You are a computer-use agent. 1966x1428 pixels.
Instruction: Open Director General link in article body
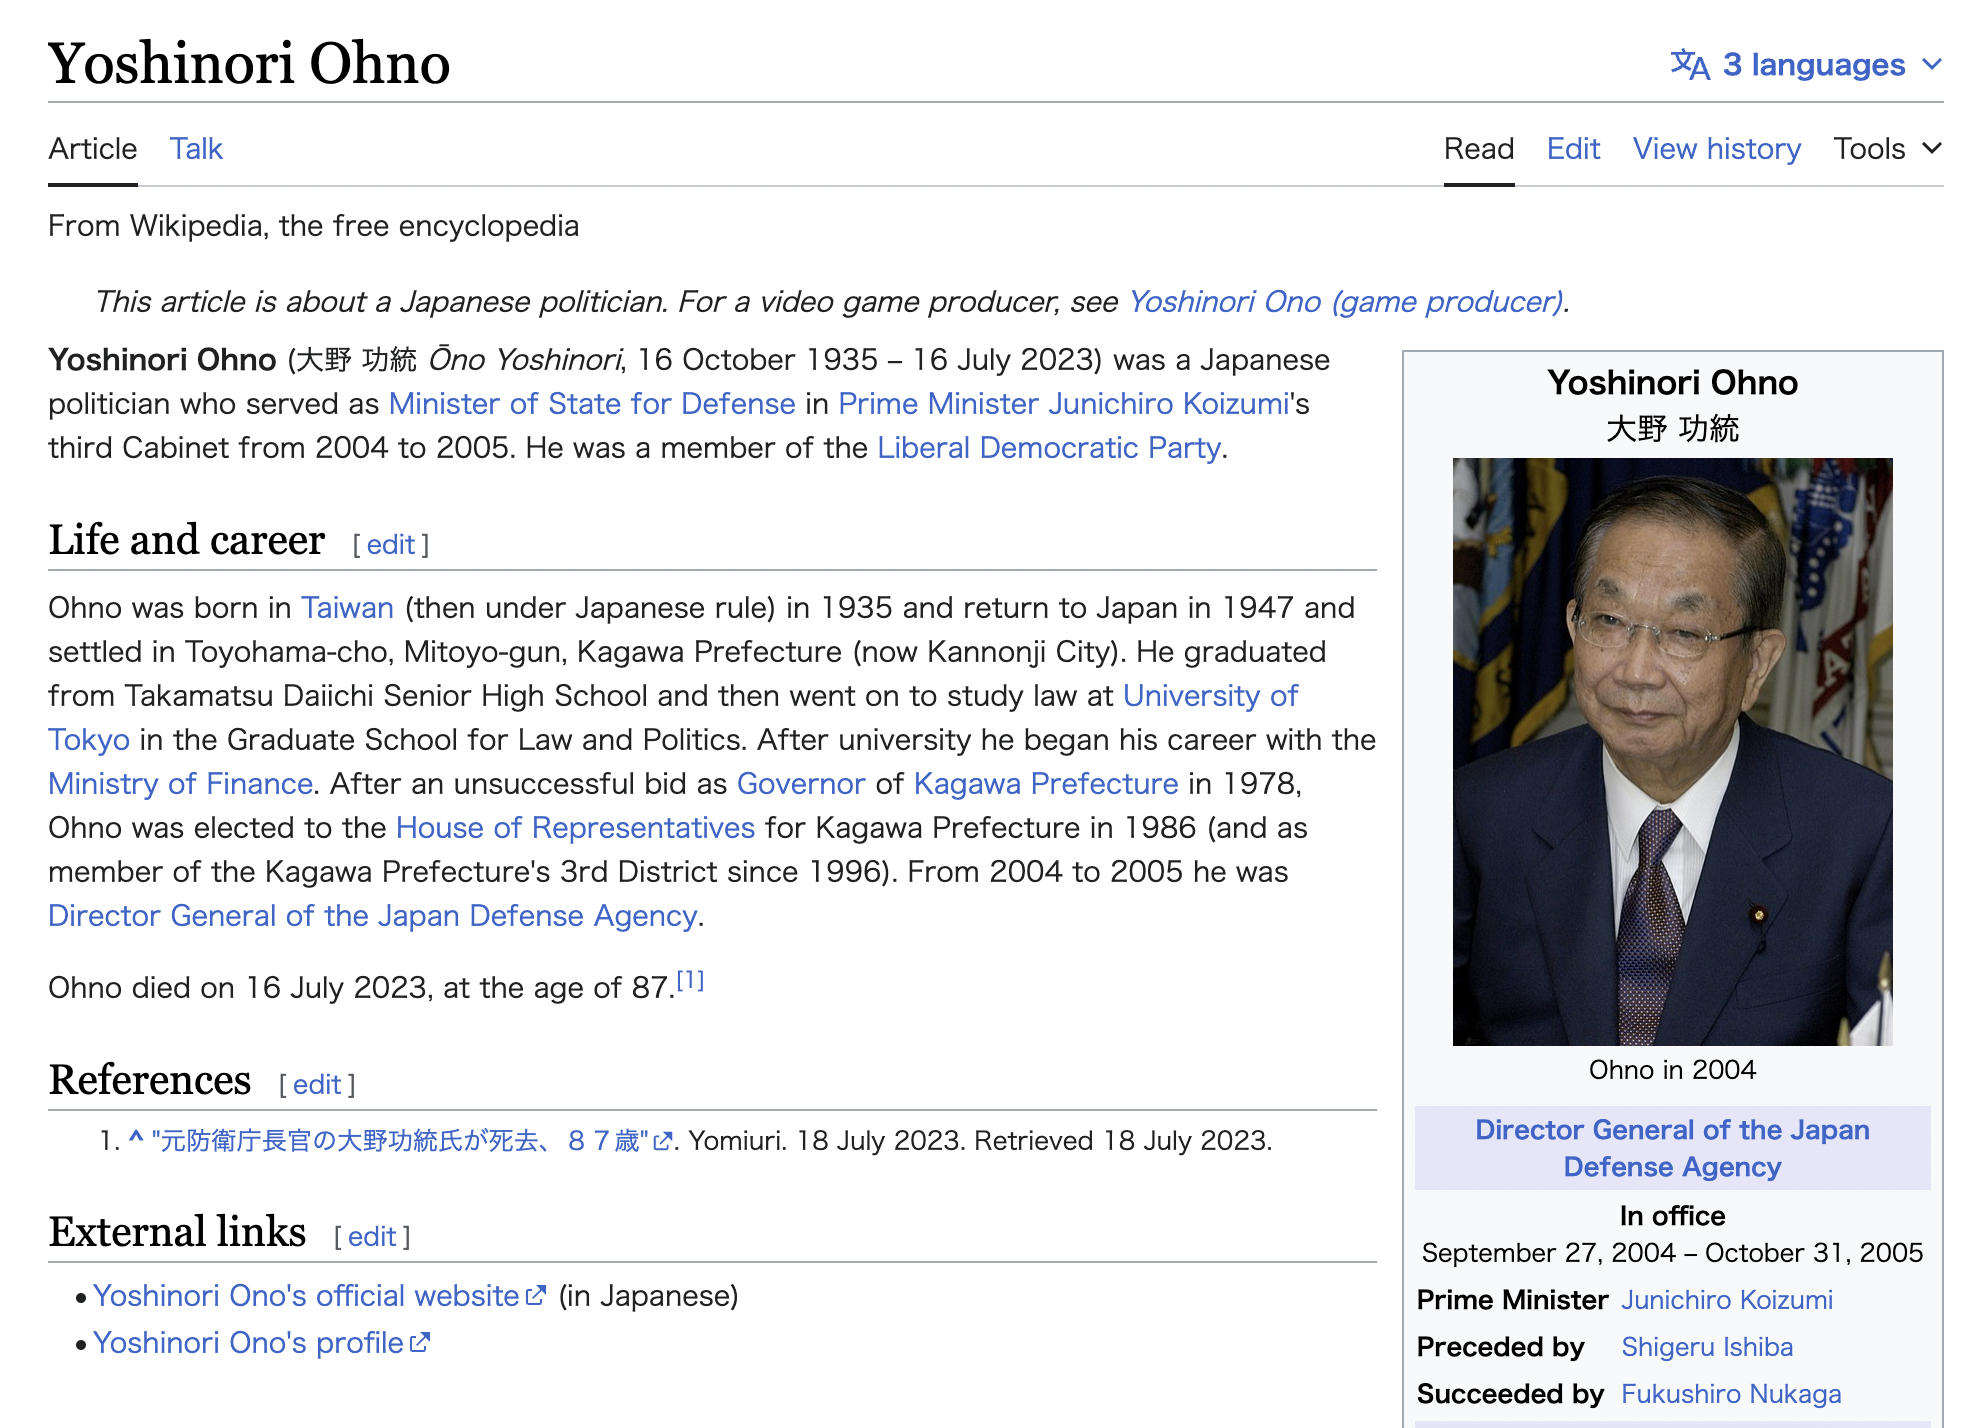[373, 916]
